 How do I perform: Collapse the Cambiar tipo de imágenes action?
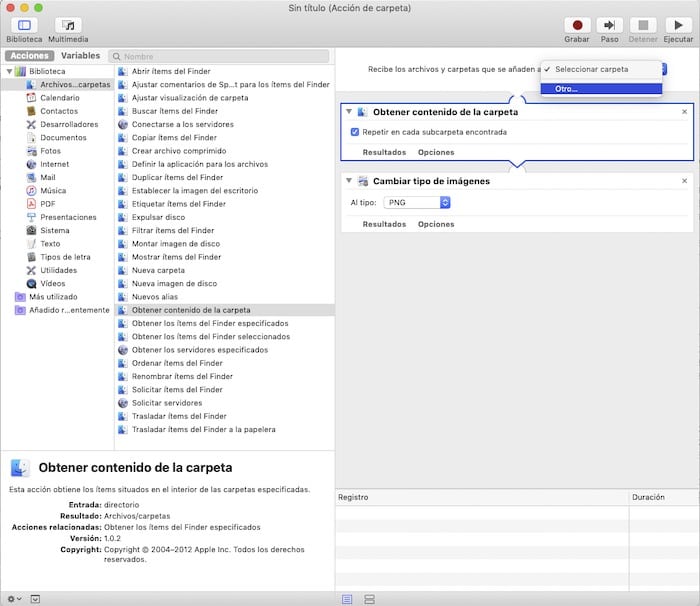click(349, 180)
